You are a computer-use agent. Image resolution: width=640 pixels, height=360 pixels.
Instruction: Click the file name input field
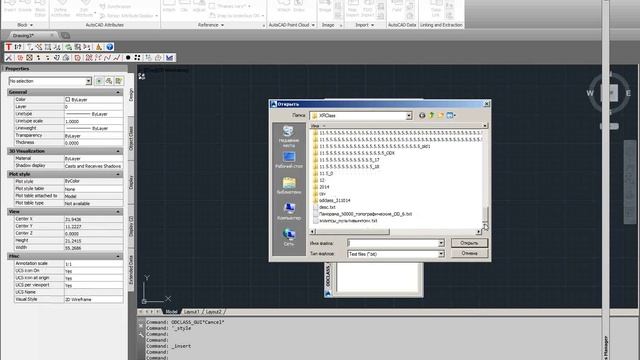tap(392, 243)
